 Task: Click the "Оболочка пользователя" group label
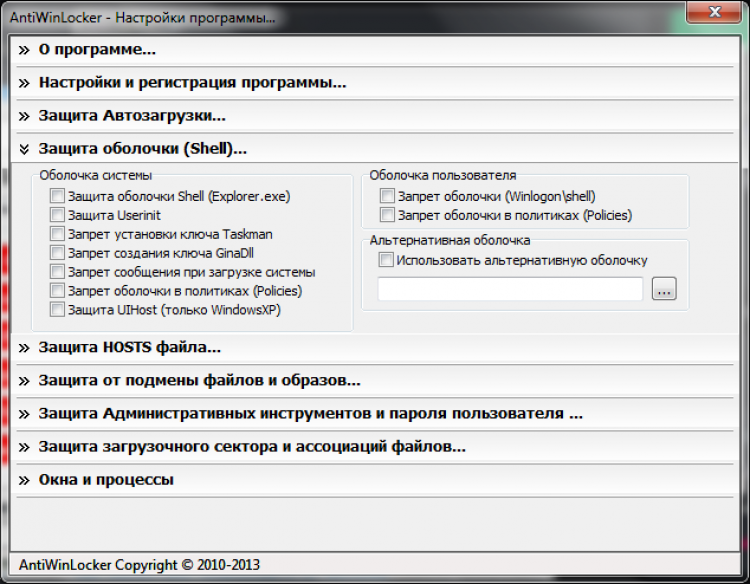pyautogui.click(x=443, y=176)
